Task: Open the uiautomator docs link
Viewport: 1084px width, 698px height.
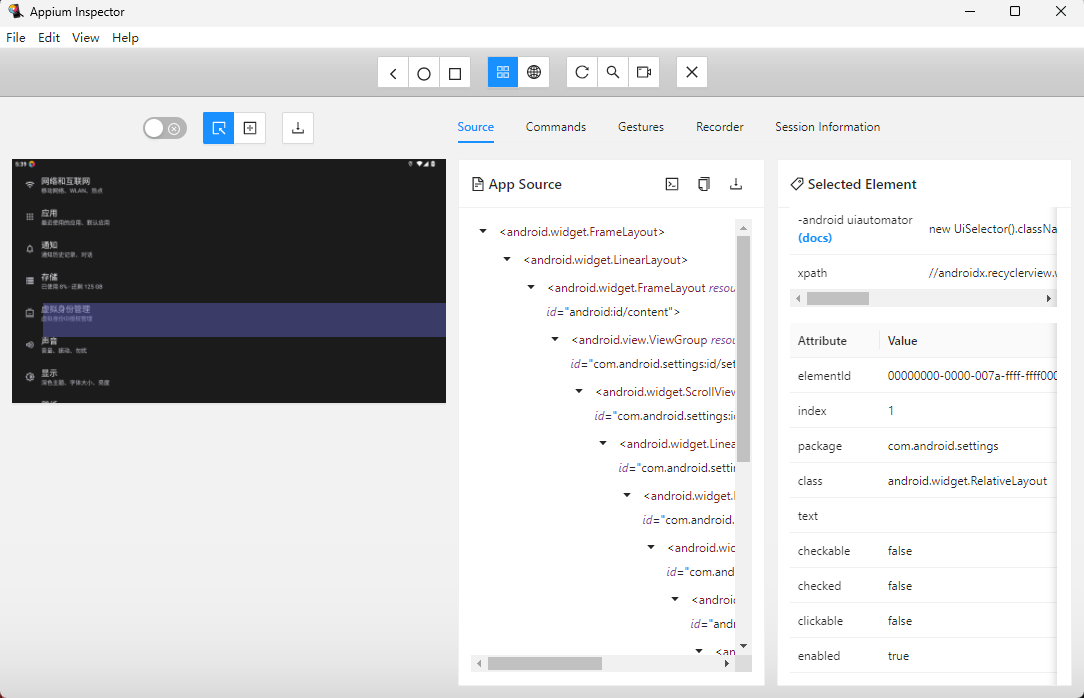Action: coord(814,237)
